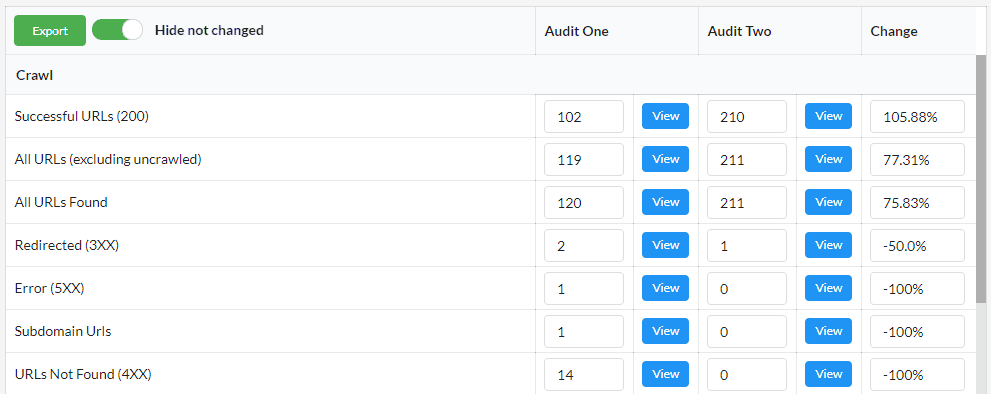
Task: Click the Crawl section header row
Action: pyautogui.click(x=491, y=75)
